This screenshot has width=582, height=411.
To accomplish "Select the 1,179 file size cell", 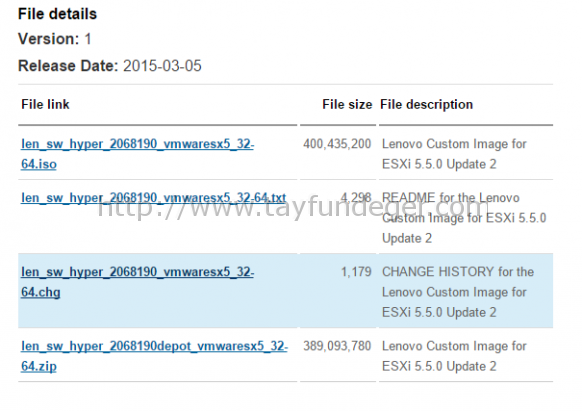I will coord(356,272).
